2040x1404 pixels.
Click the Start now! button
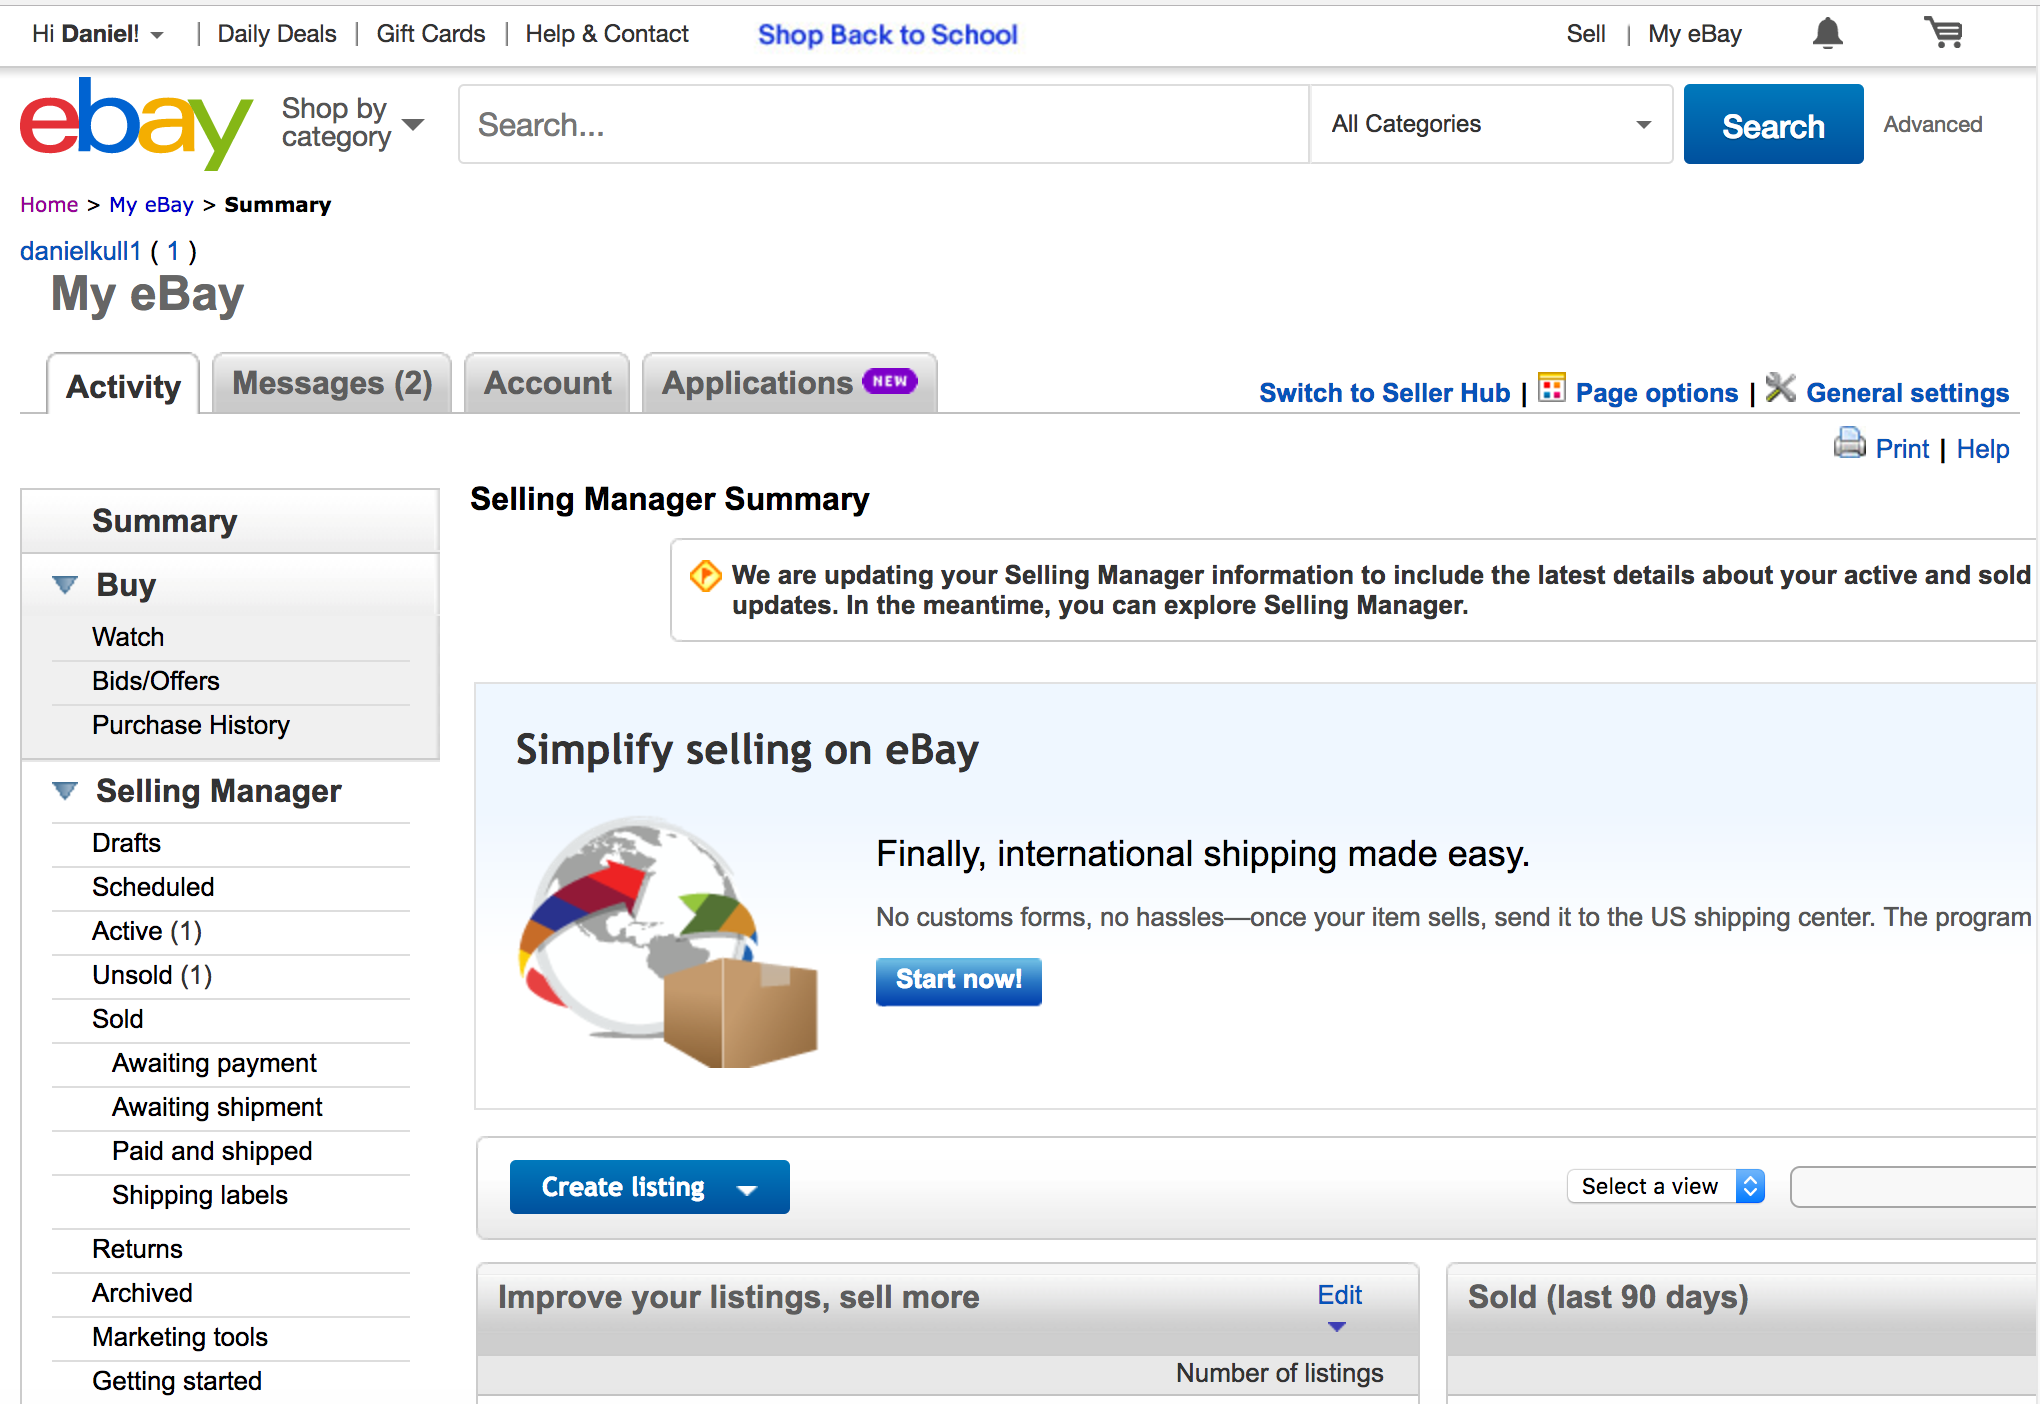(x=958, y=981)
